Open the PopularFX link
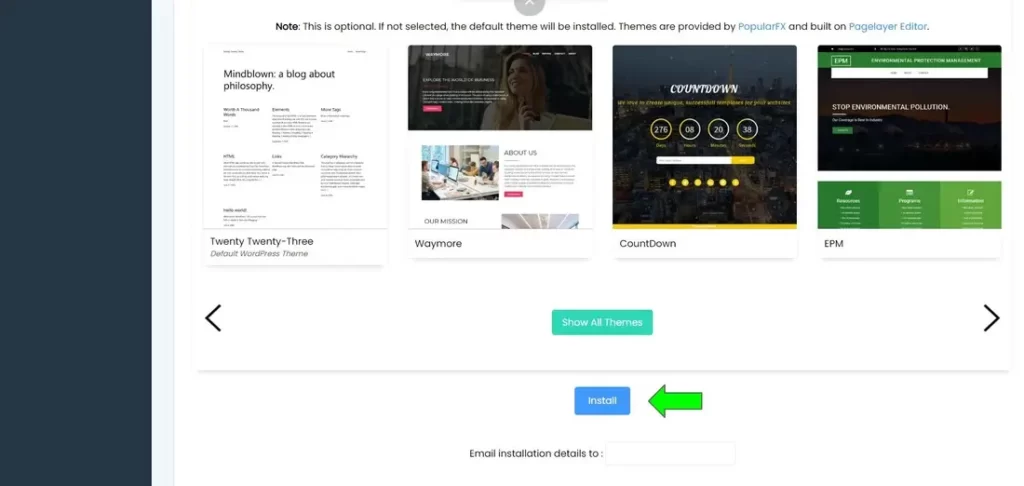 pos(762,26)
